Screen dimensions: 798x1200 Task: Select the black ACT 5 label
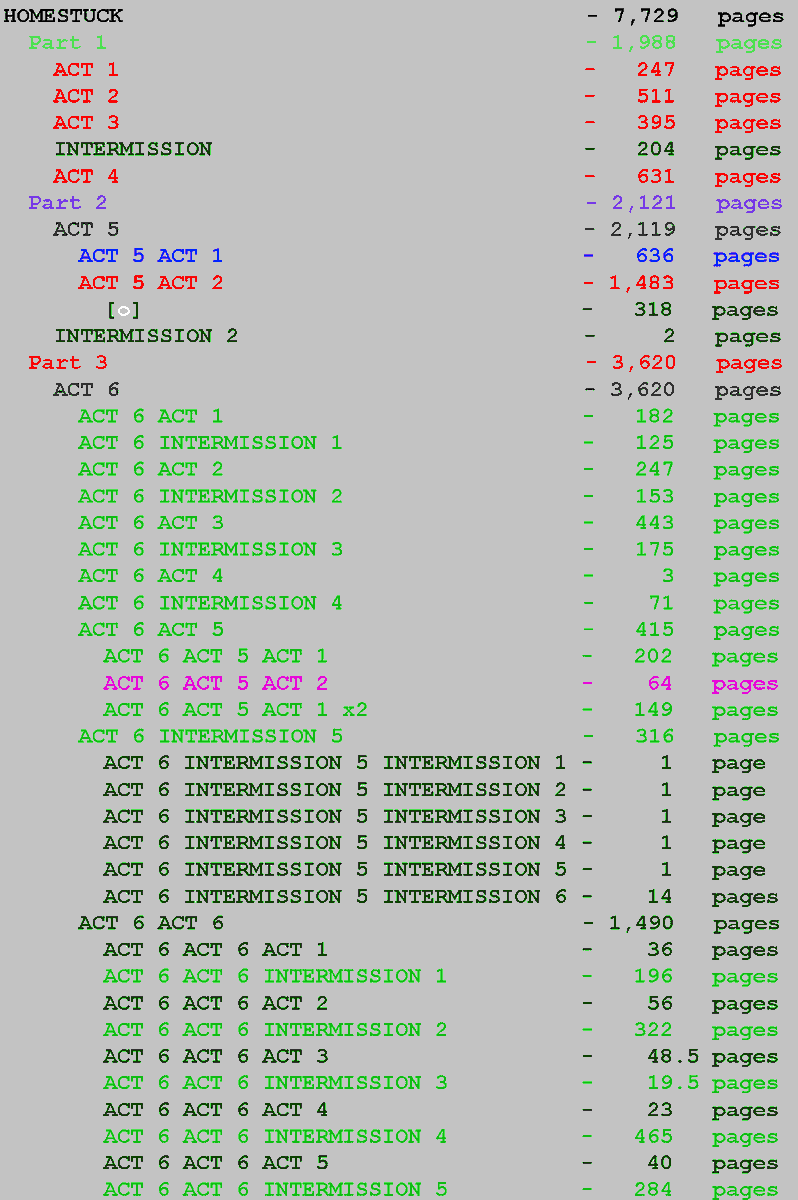pos(85,229)
